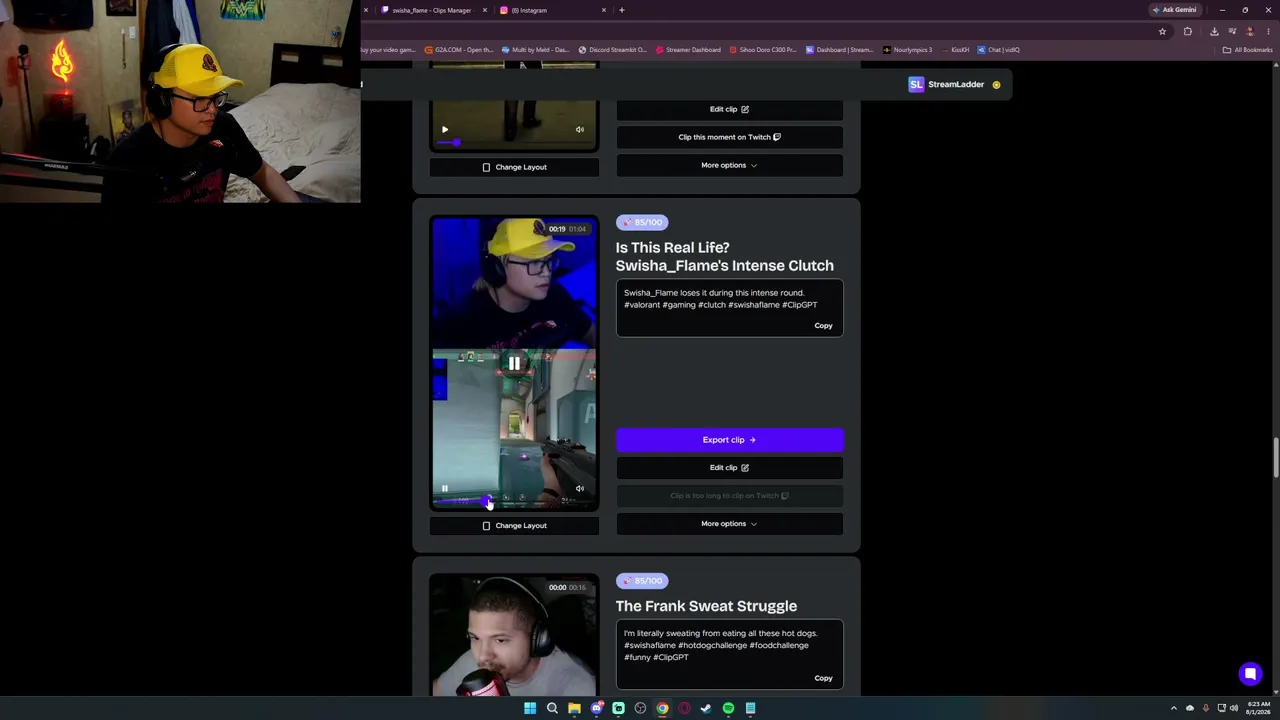The width and height of the screenshot is (1280, 720).
Task: Mute the Intense Clutch clip preview
Action: coord(580,488)
